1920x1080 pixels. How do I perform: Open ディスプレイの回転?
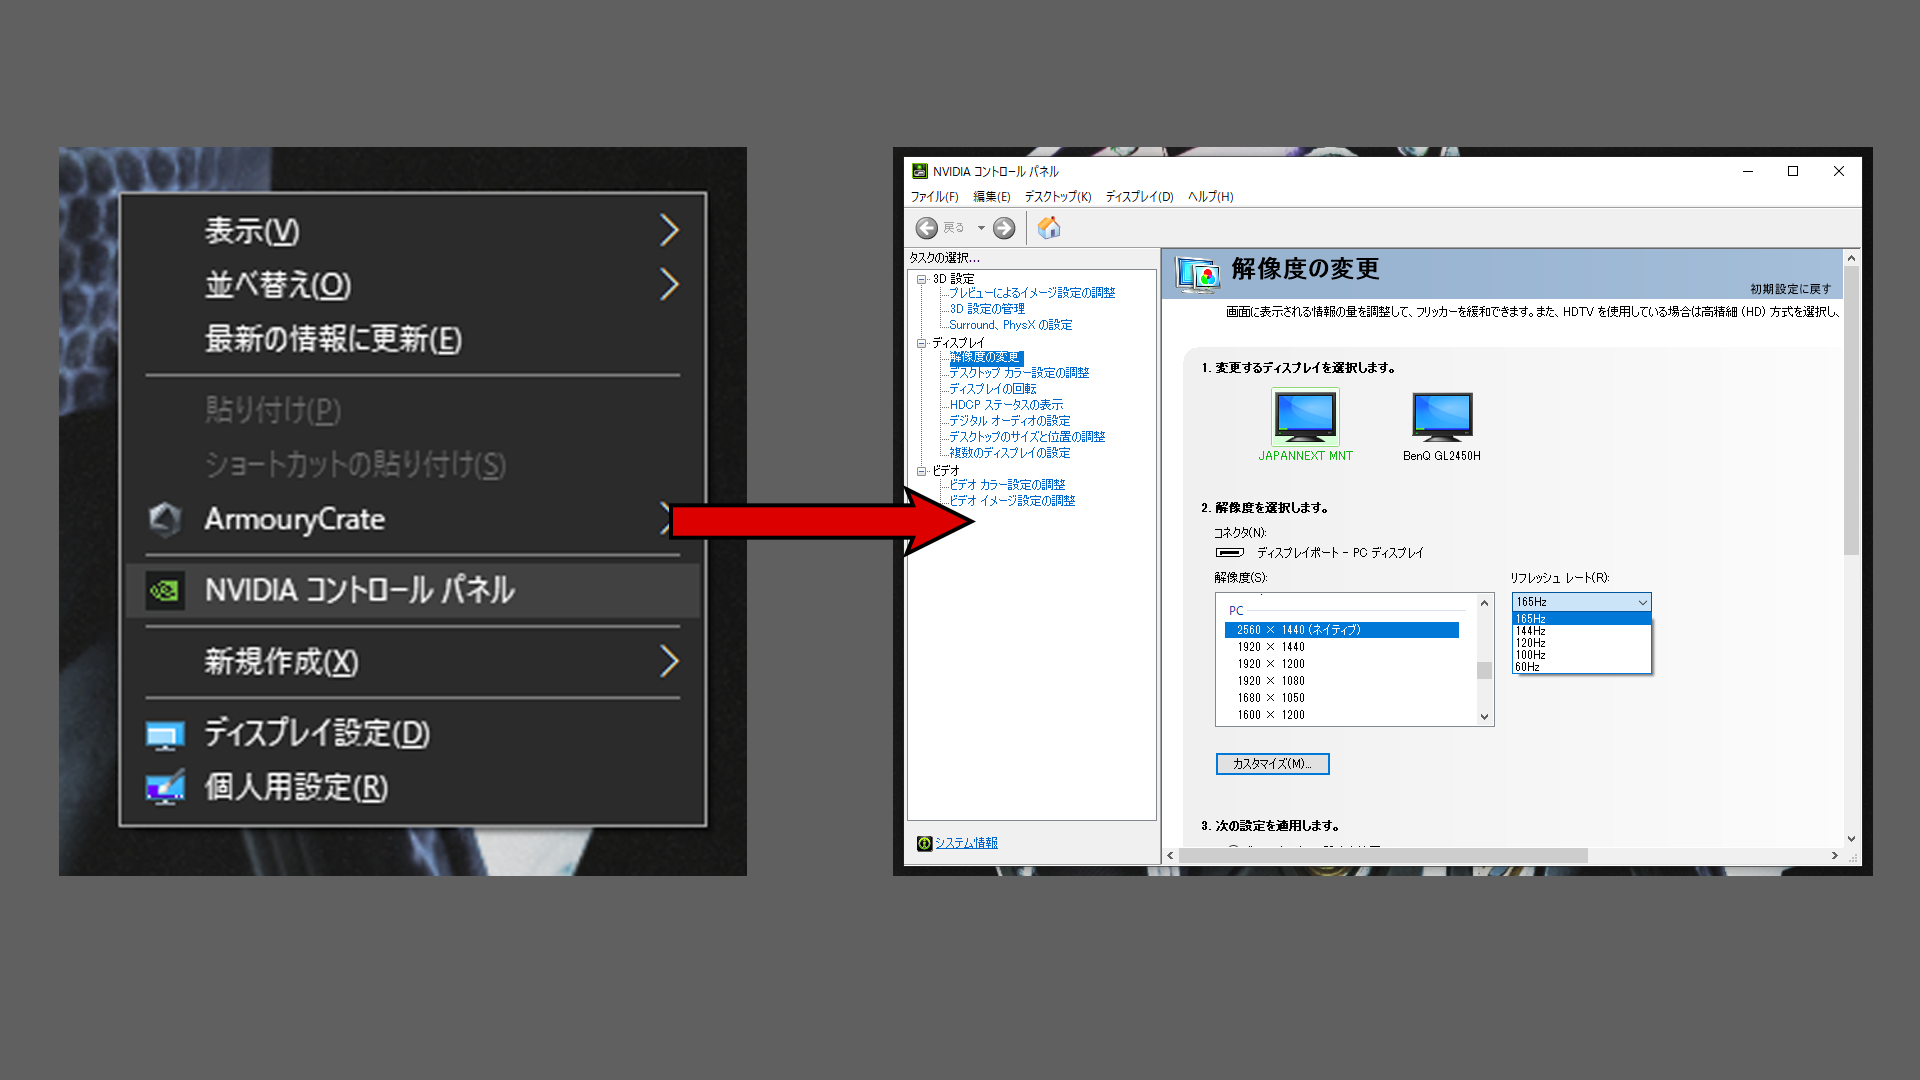(x=993, y=389)
